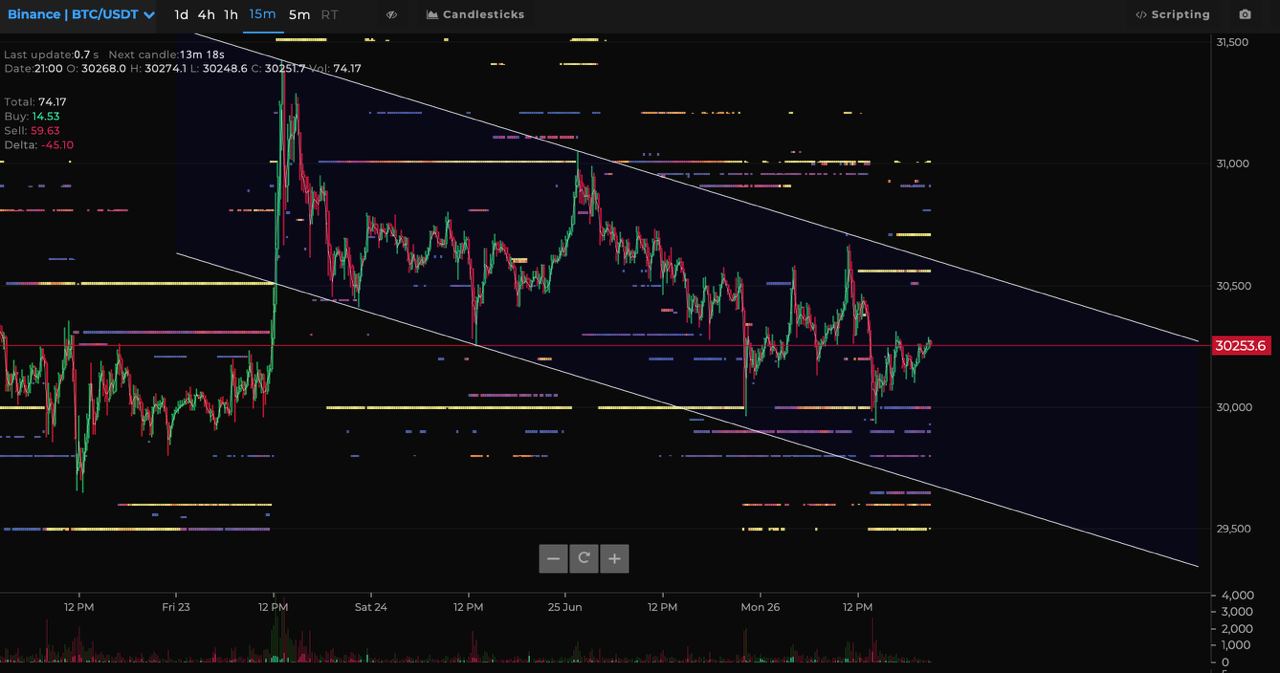Click the red 30253.6 current price label
1280x673 pixels.
point(1240,346)
